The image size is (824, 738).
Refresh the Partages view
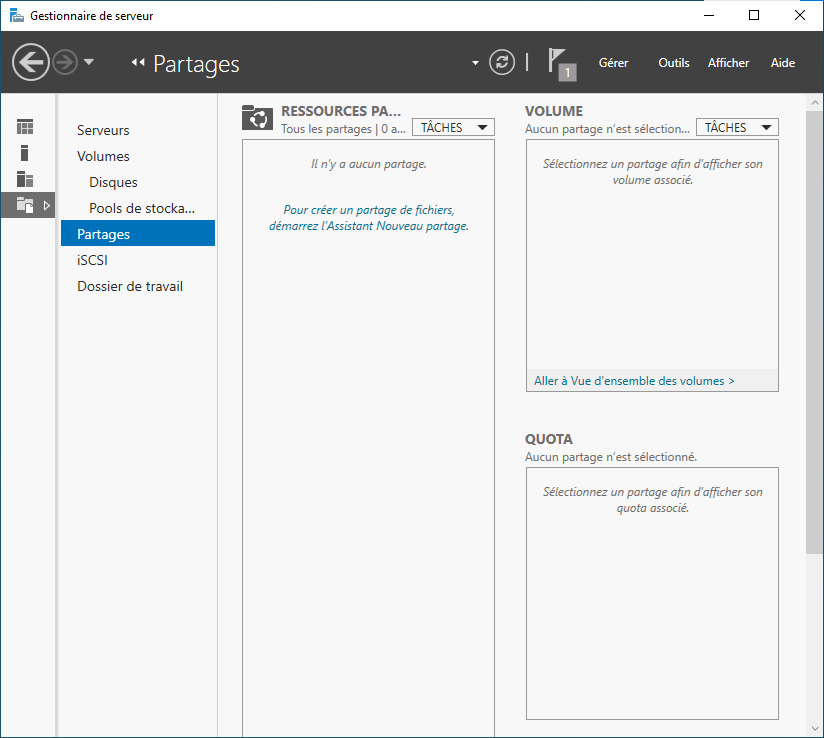501,63
